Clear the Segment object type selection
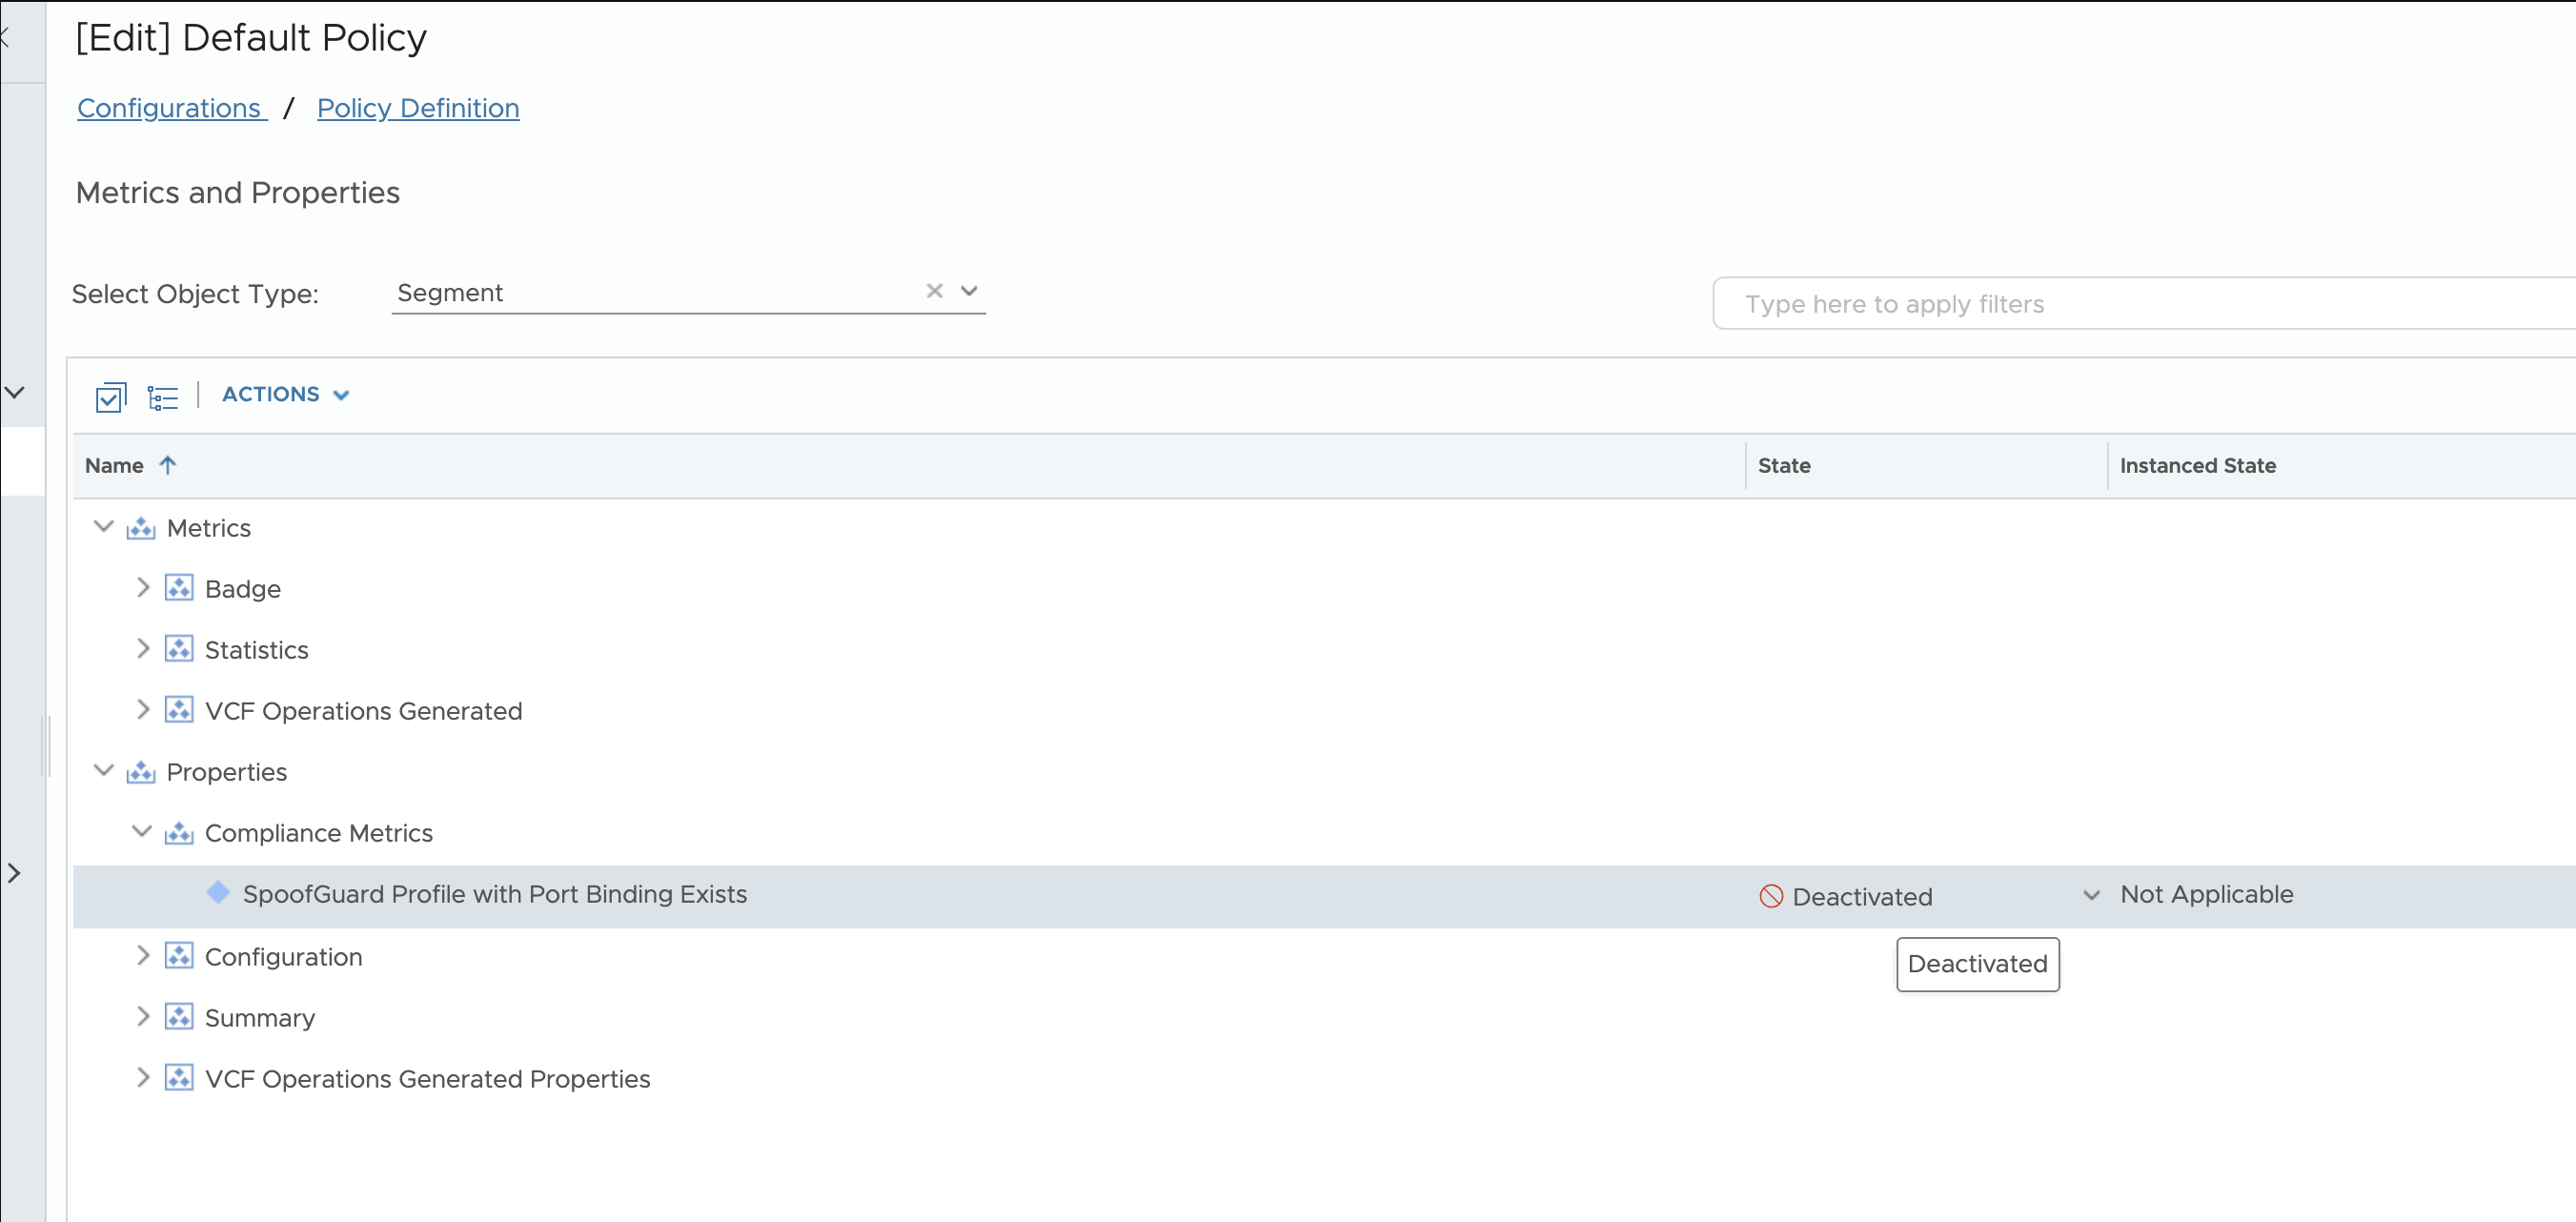 click(x=934, y=291)
